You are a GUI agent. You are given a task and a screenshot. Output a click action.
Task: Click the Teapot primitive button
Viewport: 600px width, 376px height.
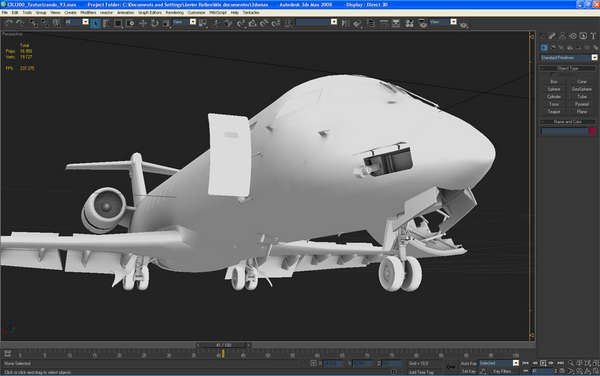[x=554, y=112]
